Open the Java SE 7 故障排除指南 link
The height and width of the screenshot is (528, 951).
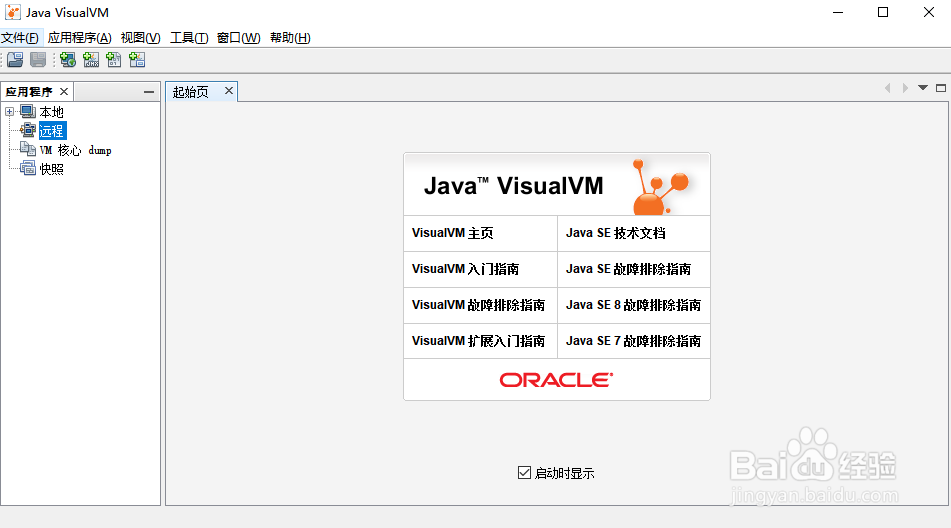pyautogui.click(x=634, y=341)
